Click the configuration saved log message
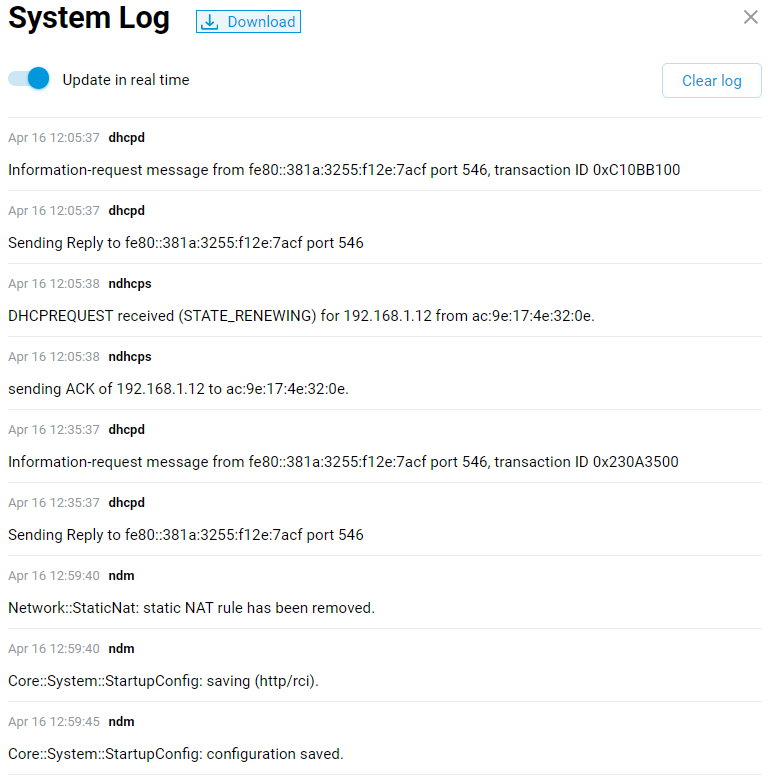771x781 pixels. [x=175, y=754]
